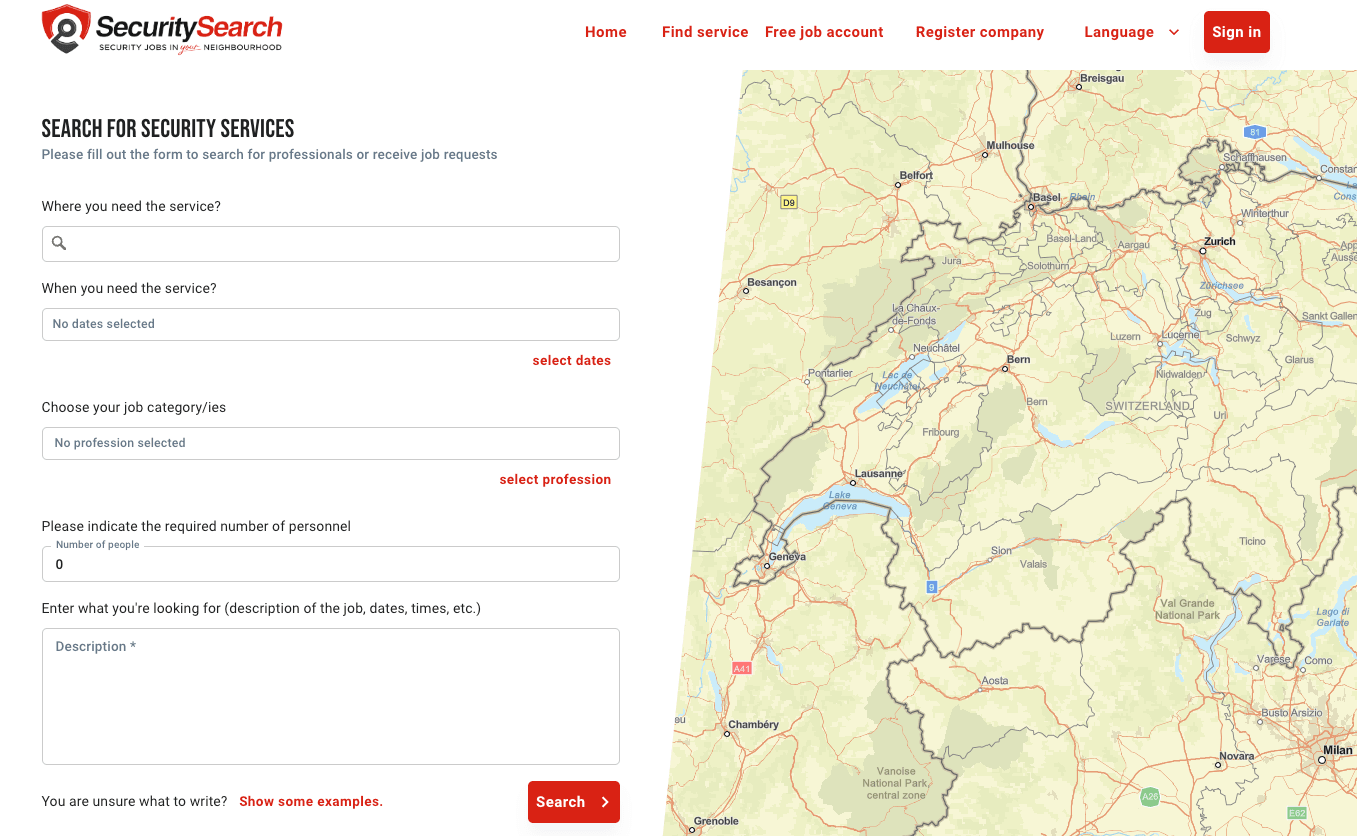Open Free job account page
The image size is (1357, 836).
tap(824, 32)
